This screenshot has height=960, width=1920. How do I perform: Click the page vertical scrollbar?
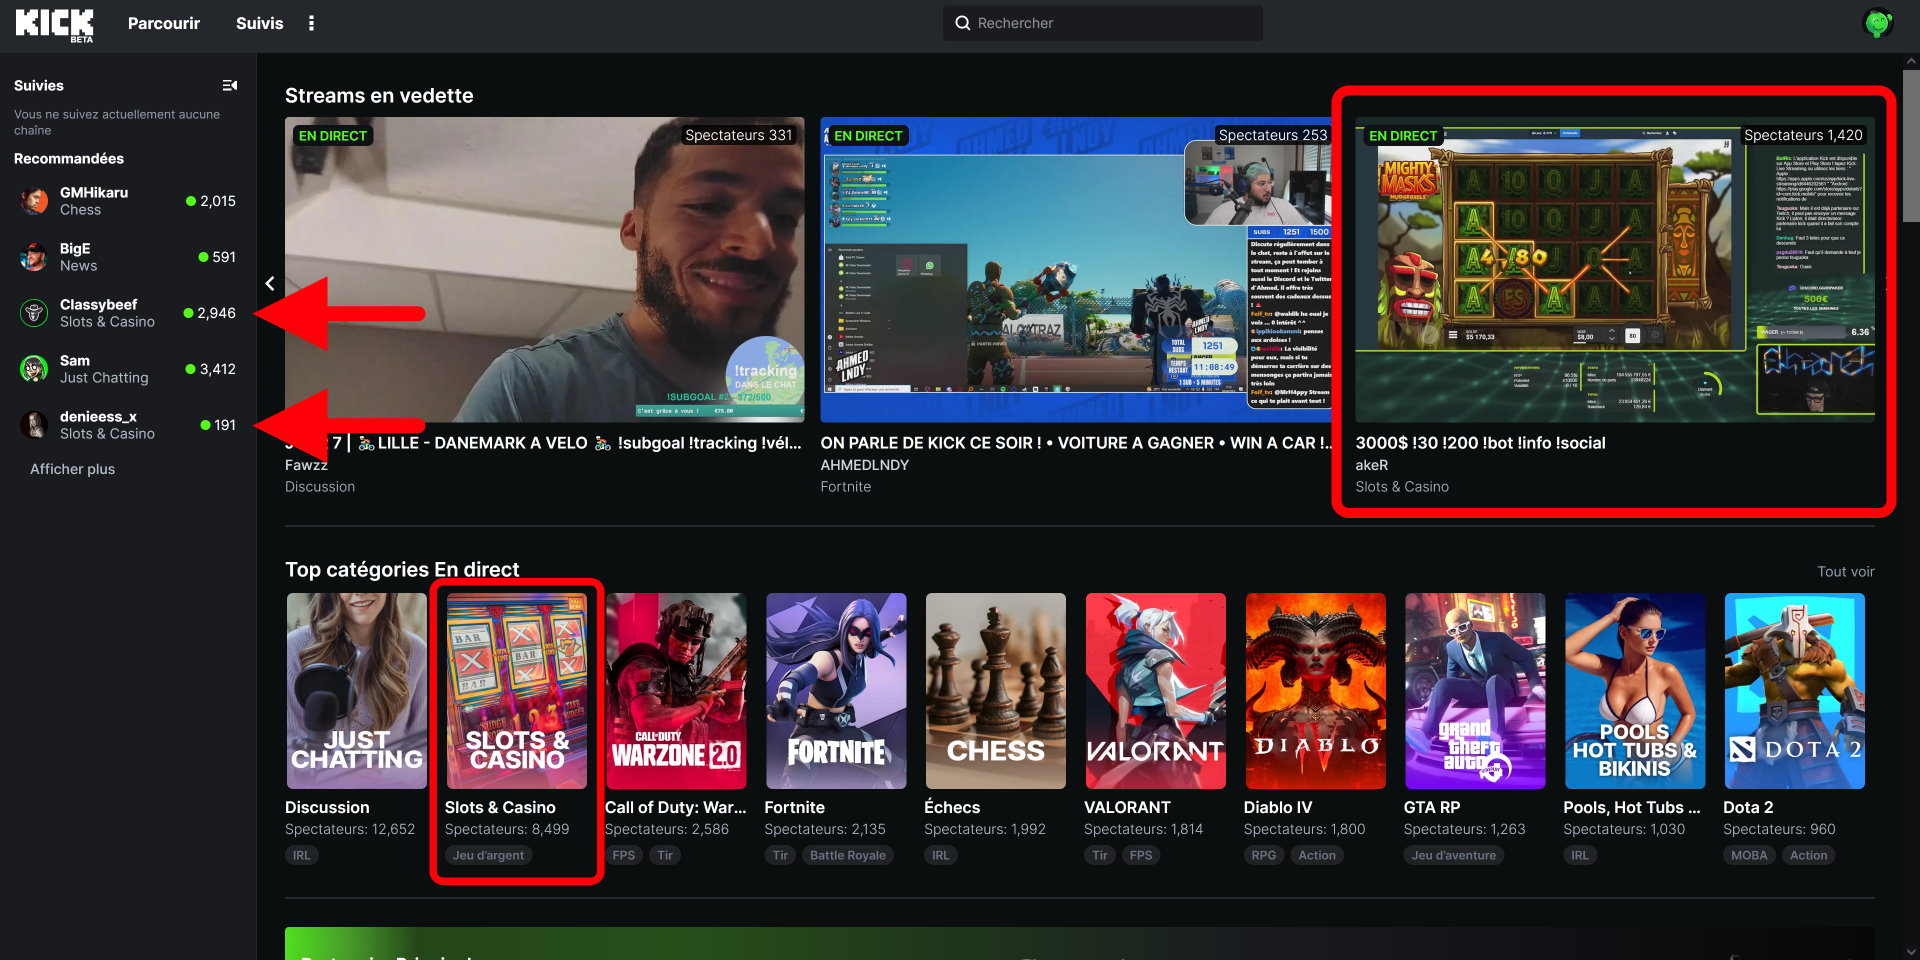pyautogui.click(x=1910, y=150)
